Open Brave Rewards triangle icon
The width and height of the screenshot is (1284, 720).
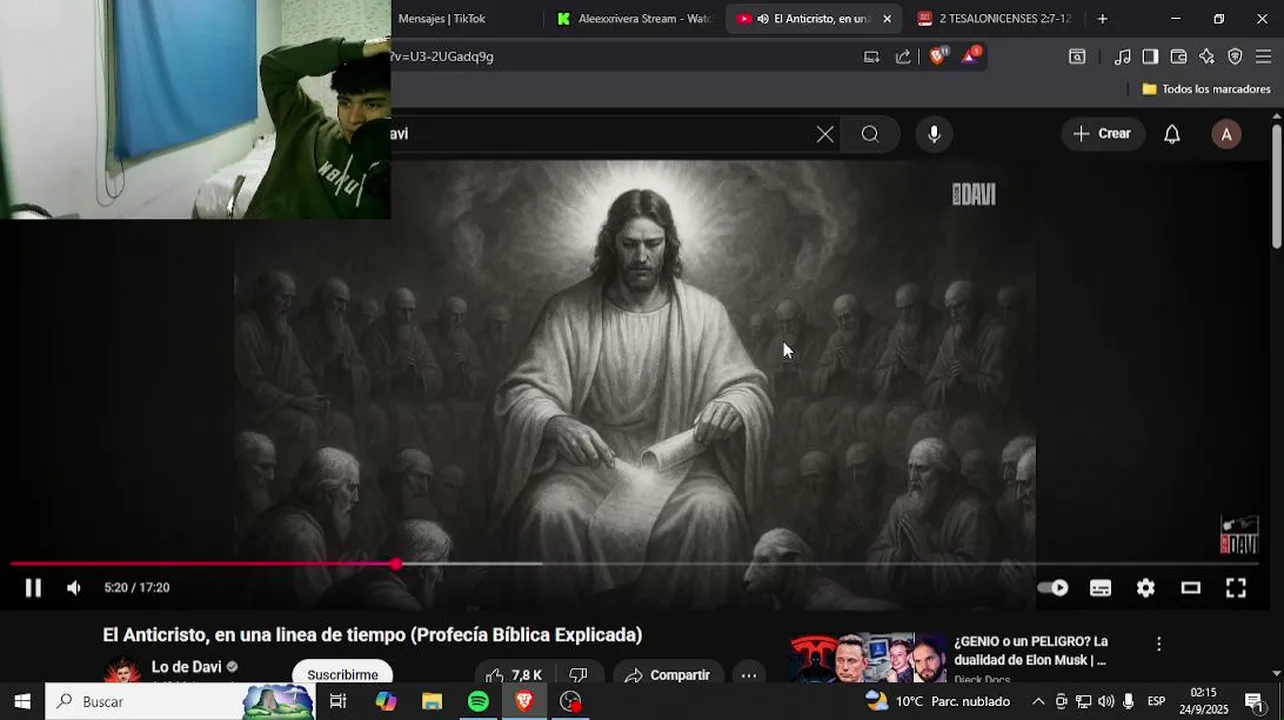[x=970, y=56]
